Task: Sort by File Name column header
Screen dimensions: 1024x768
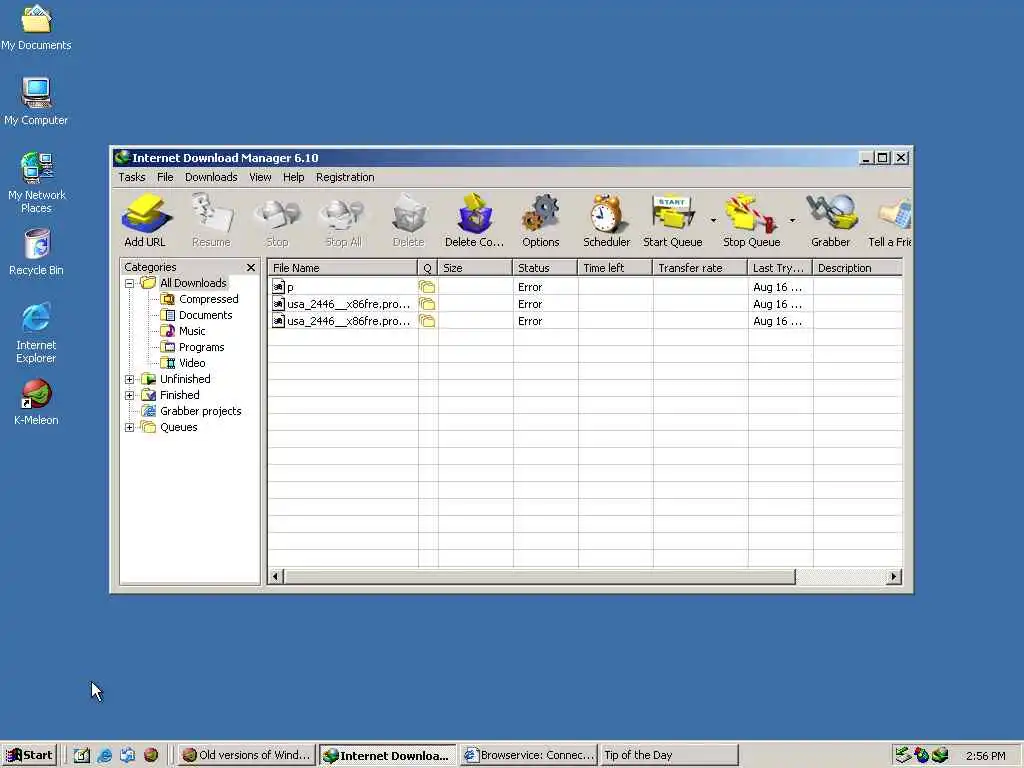Action: point(342,268)
